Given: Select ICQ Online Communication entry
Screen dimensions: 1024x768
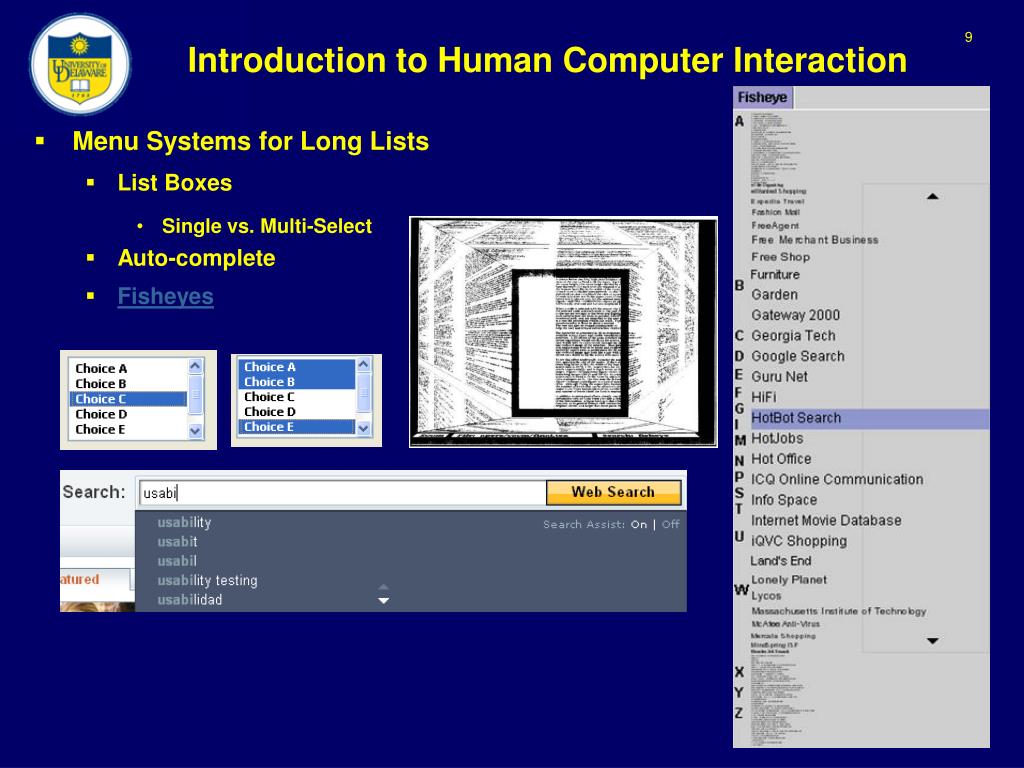Looking at the screenshot, I should point(837,479).
